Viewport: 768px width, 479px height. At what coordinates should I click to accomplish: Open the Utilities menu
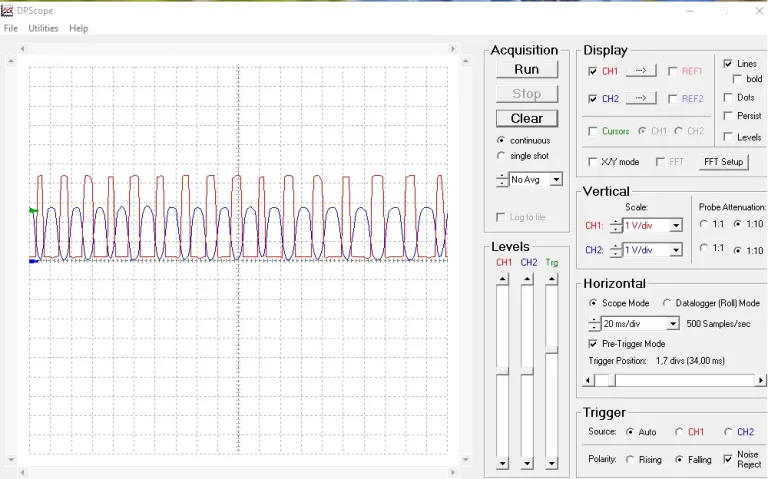43,28
